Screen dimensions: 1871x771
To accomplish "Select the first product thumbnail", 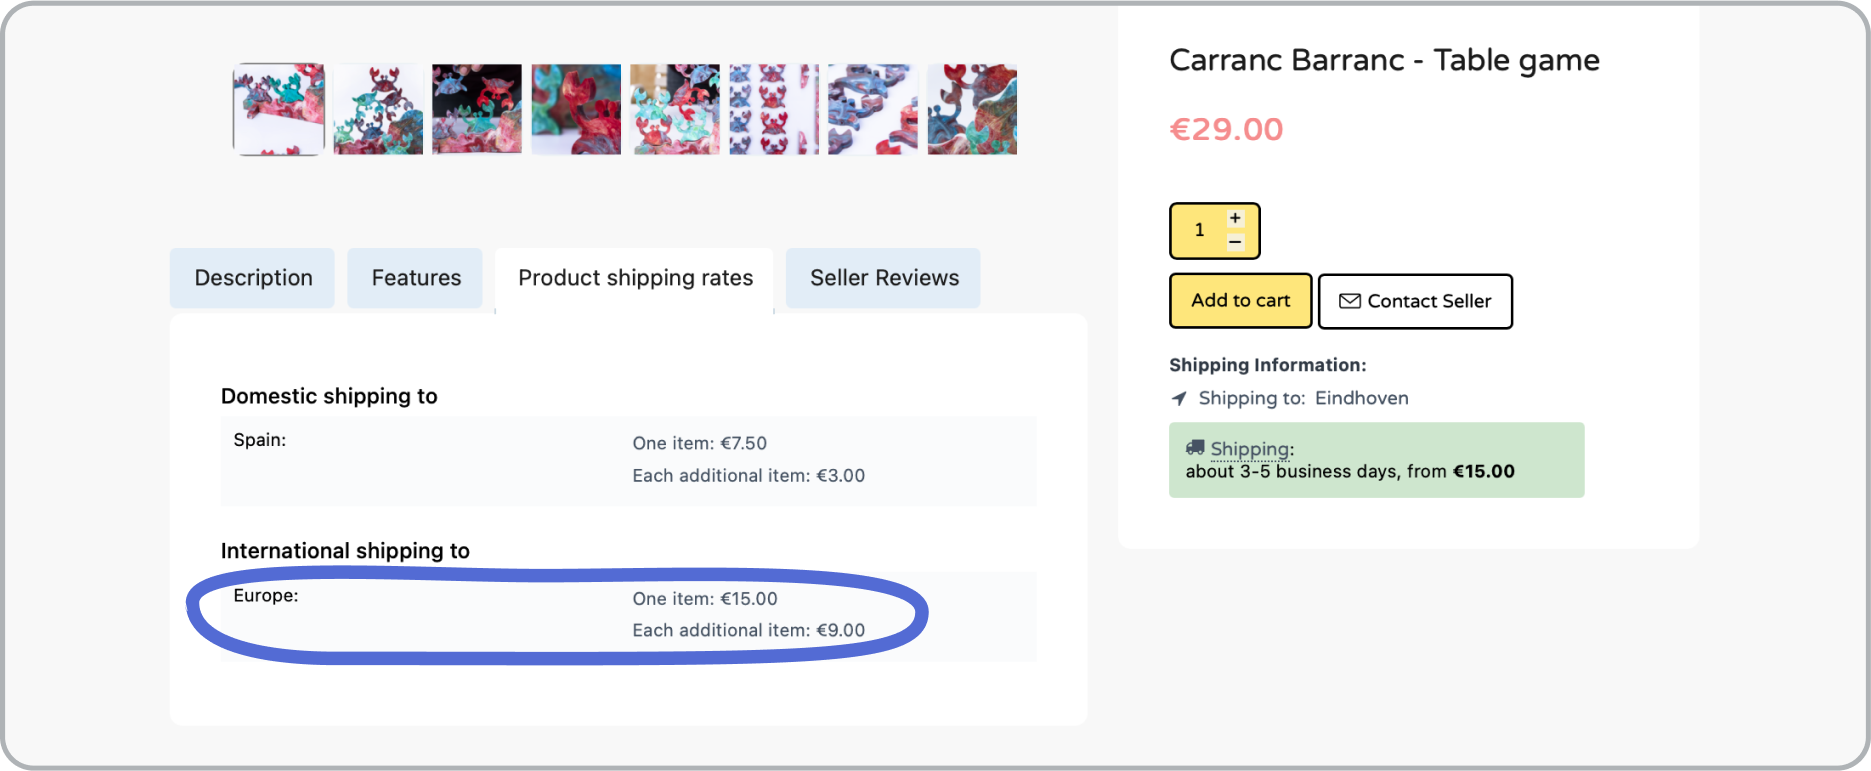I will coord(279,110).
